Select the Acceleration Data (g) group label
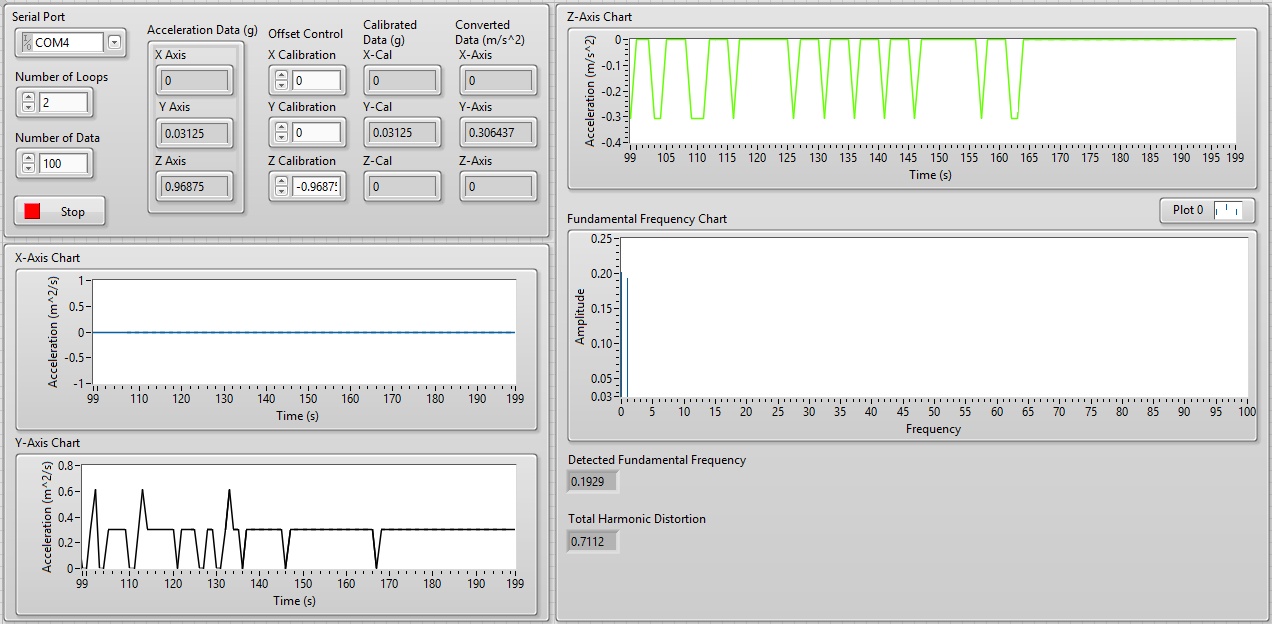 coord(202,30)
